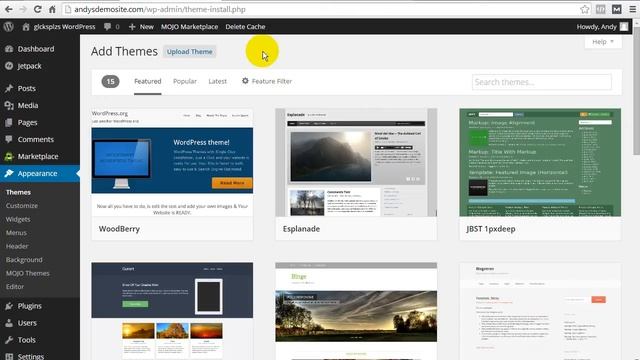
Task: Click the Marketplace sidebar icon
Action: coord(9,156)
